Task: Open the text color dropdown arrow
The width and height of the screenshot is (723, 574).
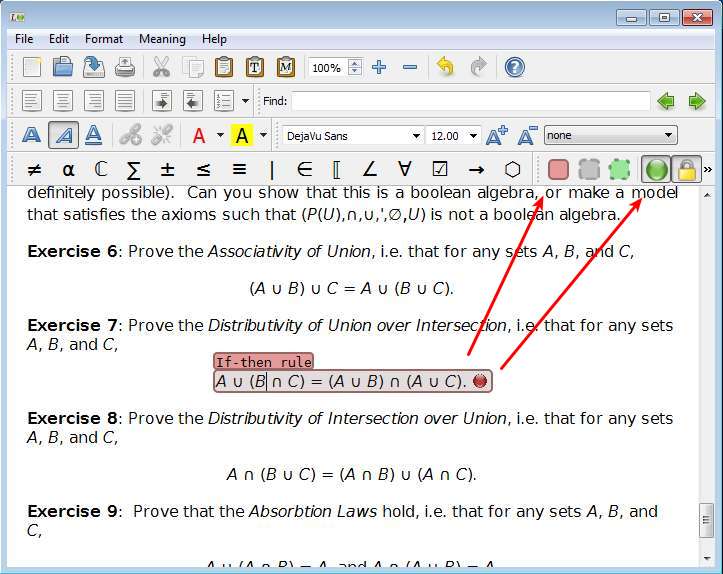Action: point(220,135)
